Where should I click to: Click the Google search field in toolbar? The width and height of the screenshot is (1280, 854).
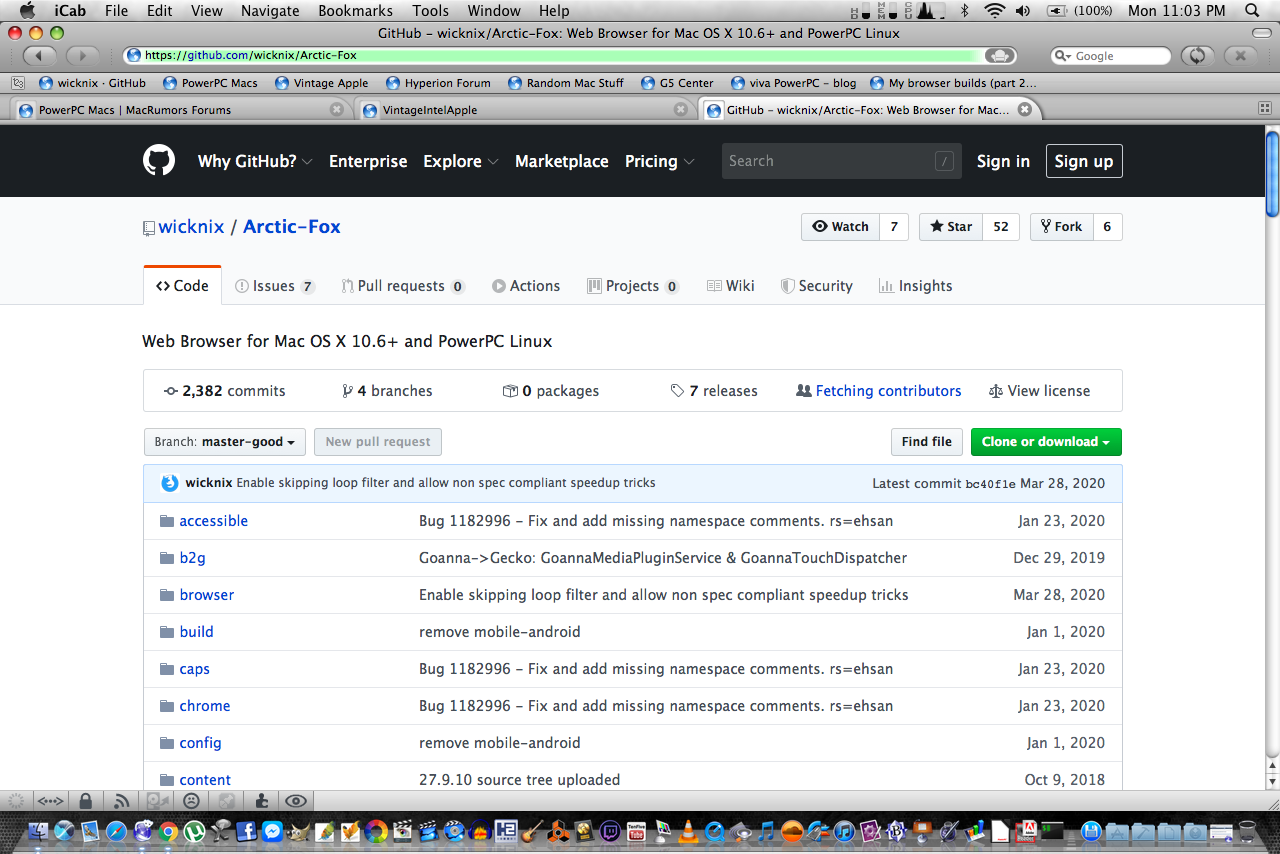[1111, 56]
